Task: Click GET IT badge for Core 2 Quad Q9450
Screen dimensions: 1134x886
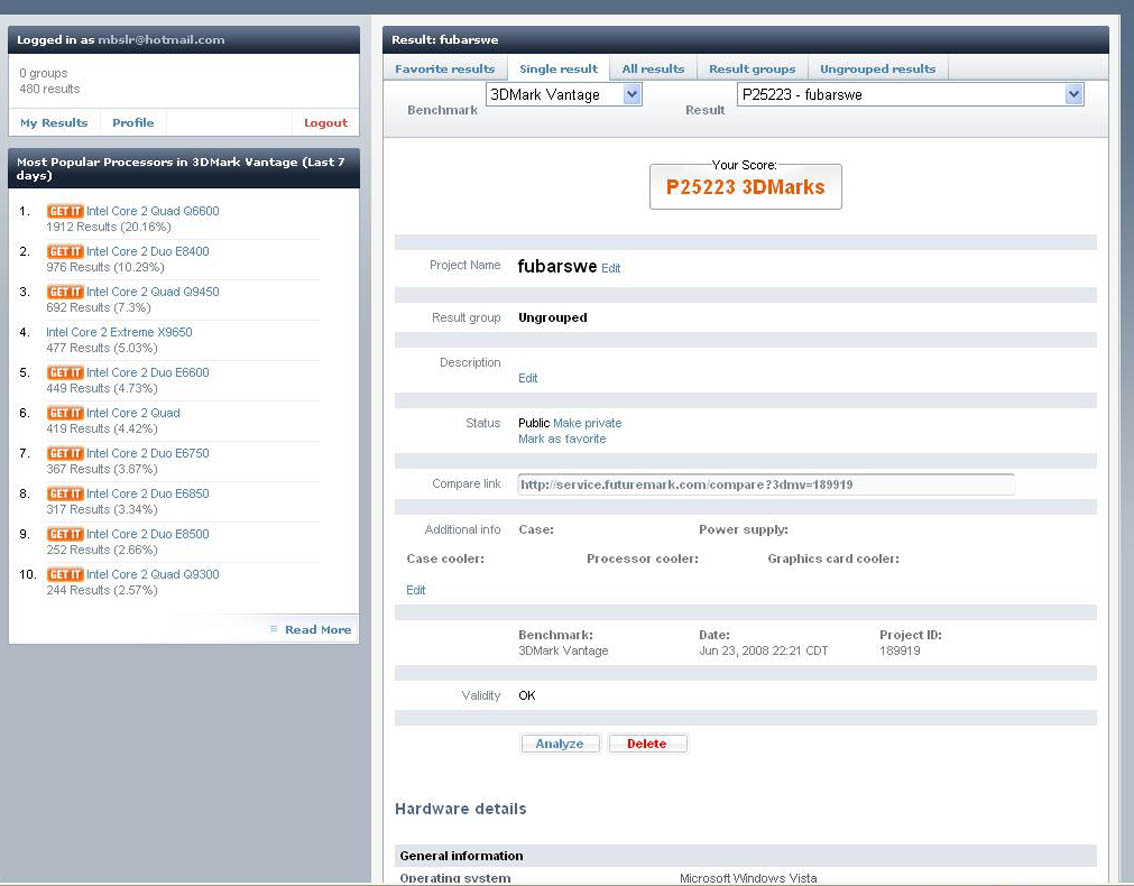Action: [65, 292]
